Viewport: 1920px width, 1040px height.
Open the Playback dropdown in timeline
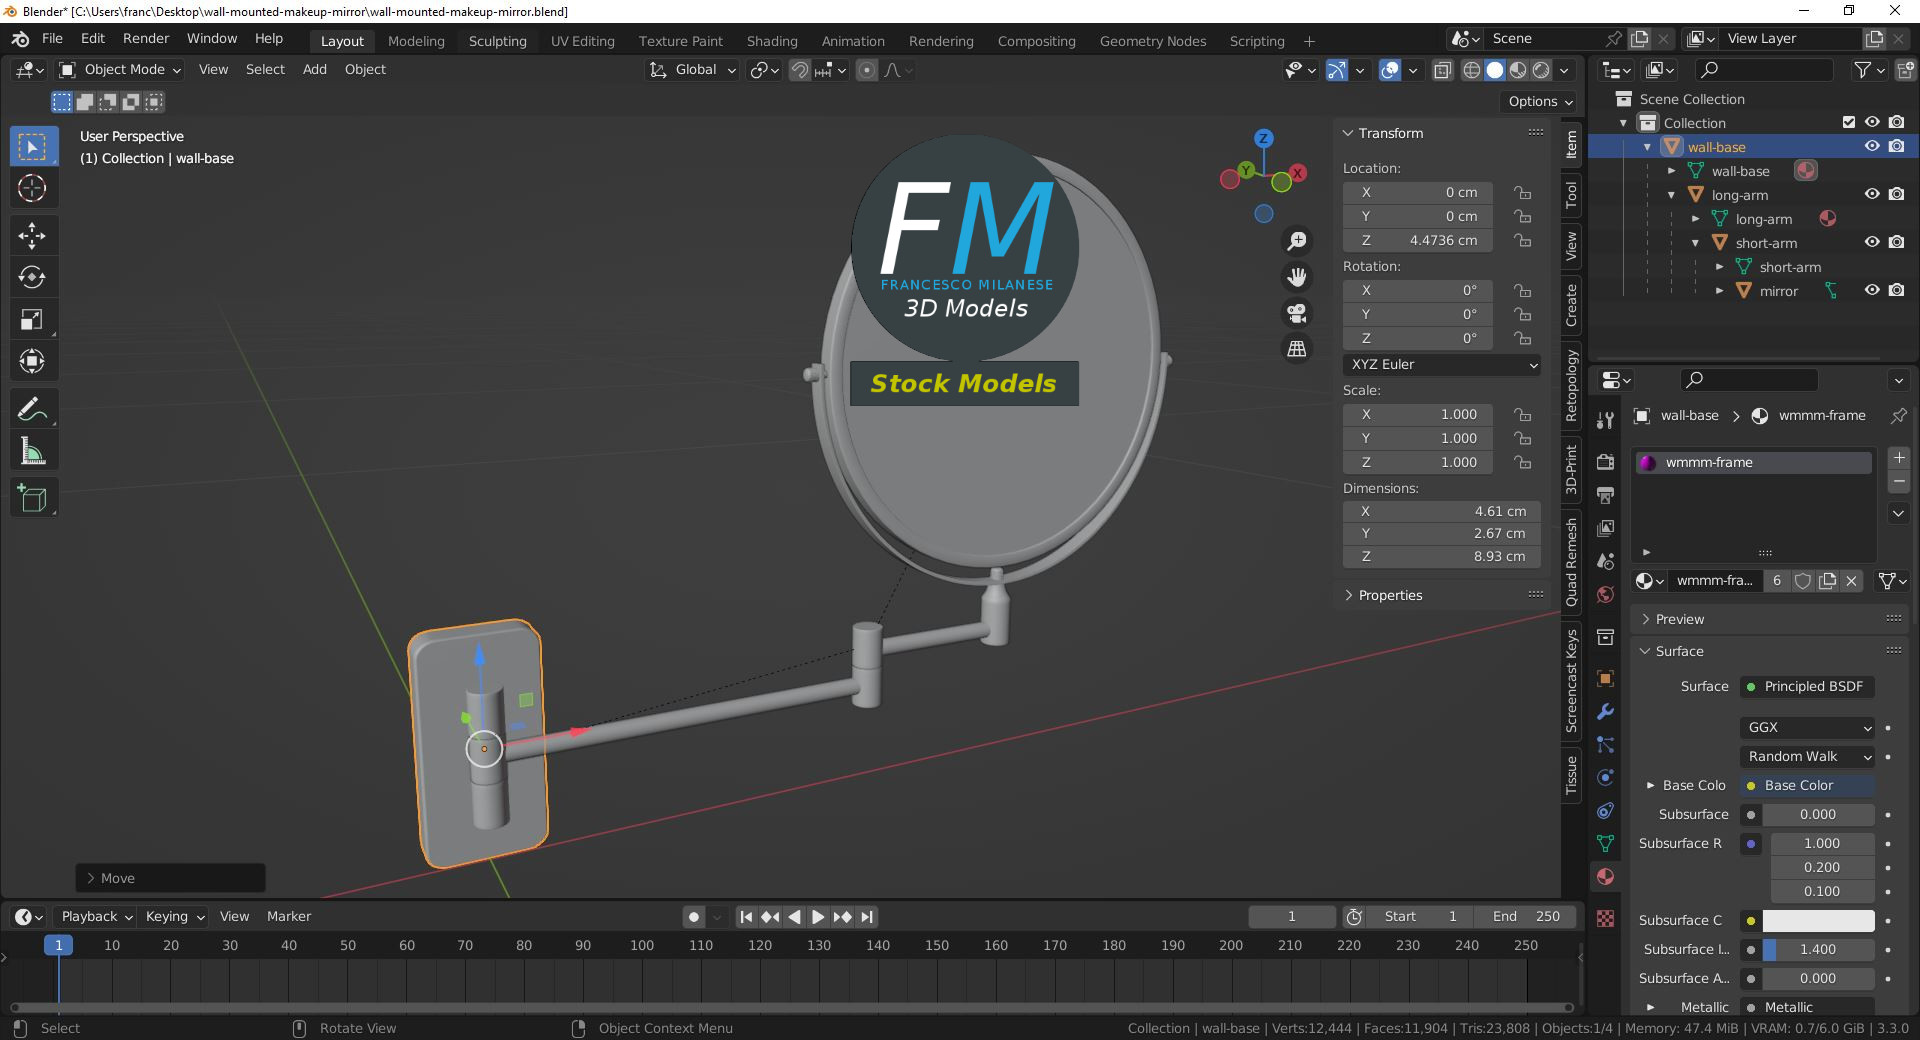point(97,917)
